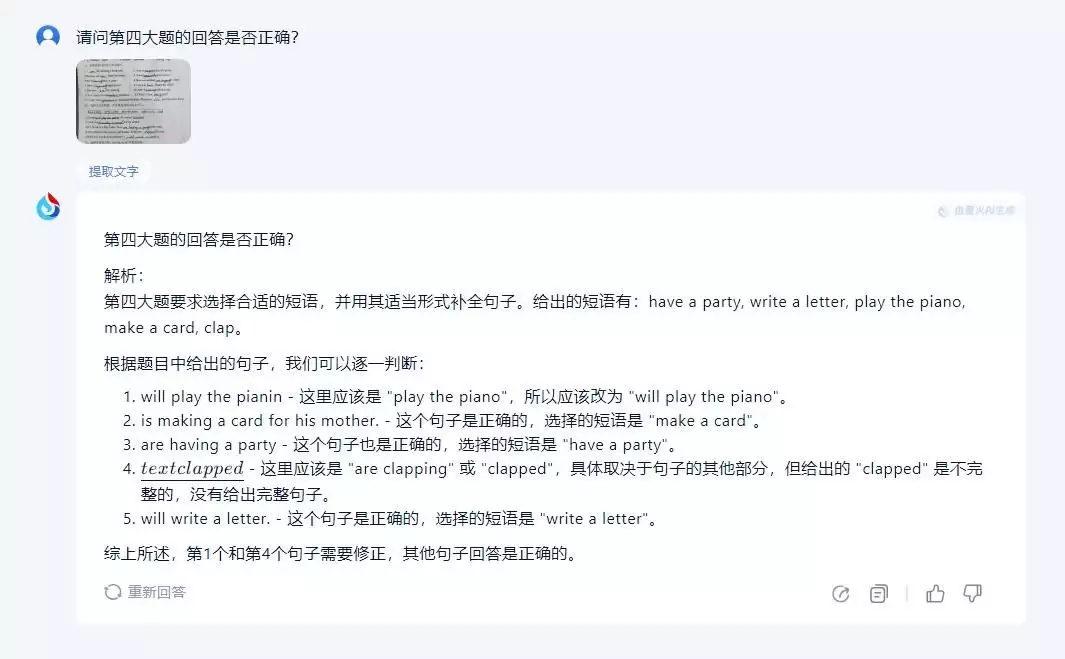Image resolution: width=1065 pixels, height=659 pixels.
Task: Click the 重新回答 regenerate button
Action: point(146,592)
